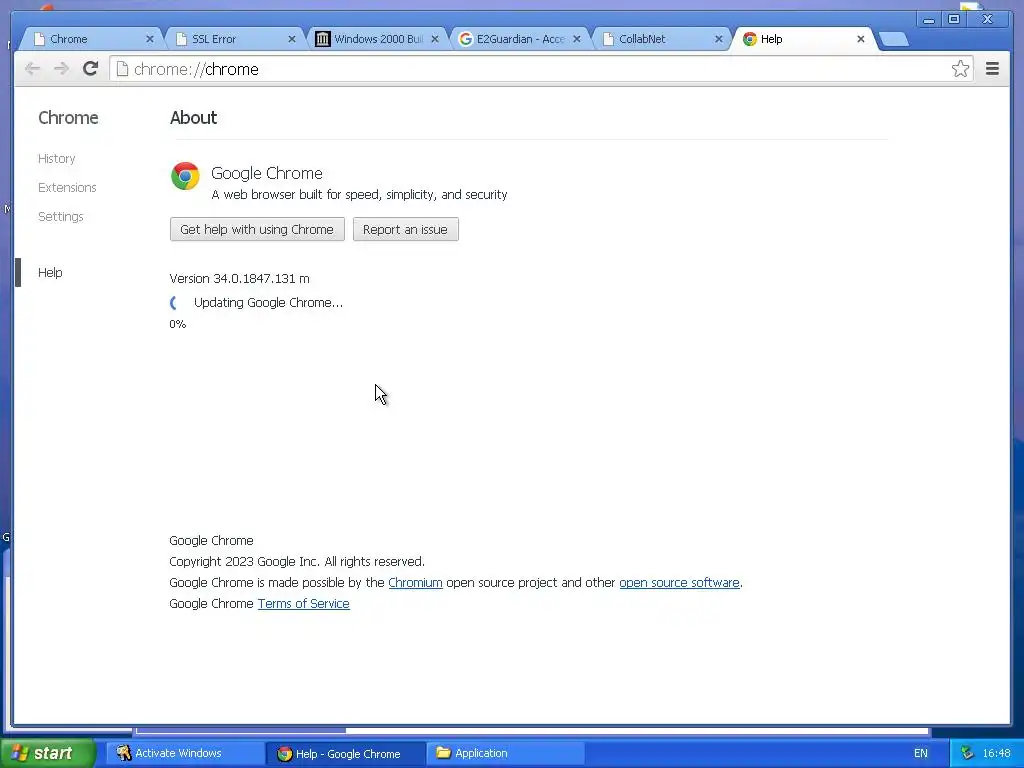Open the Terms of Service link
This screenshot has height=768, width=1024.
[x=304, y=603]
